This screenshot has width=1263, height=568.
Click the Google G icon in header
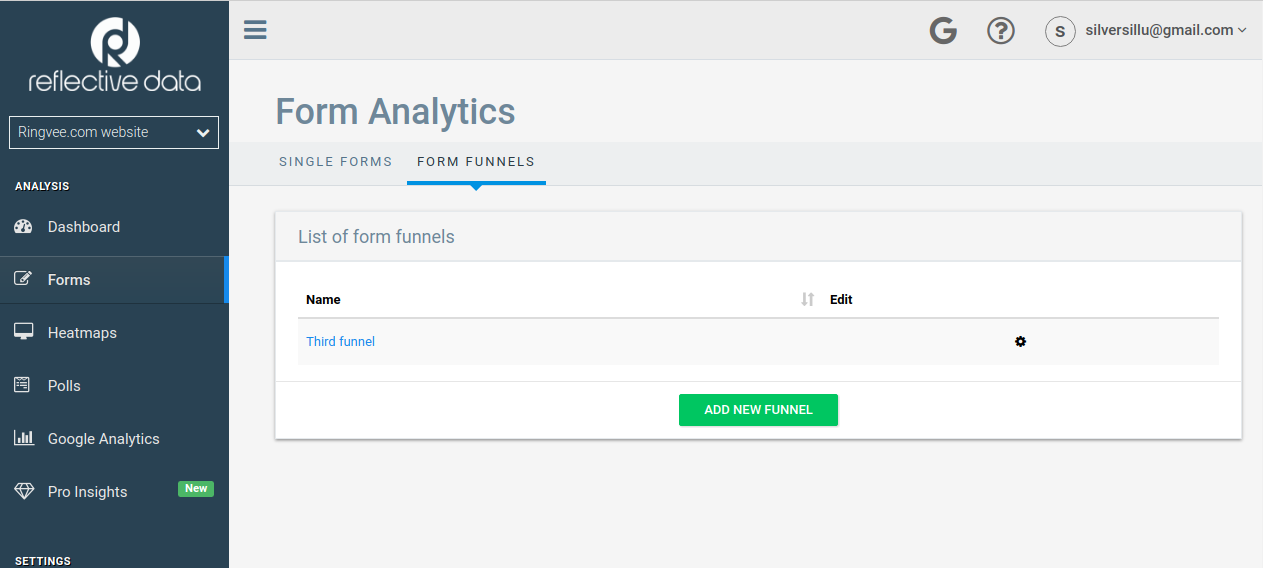tap(943, 31)
